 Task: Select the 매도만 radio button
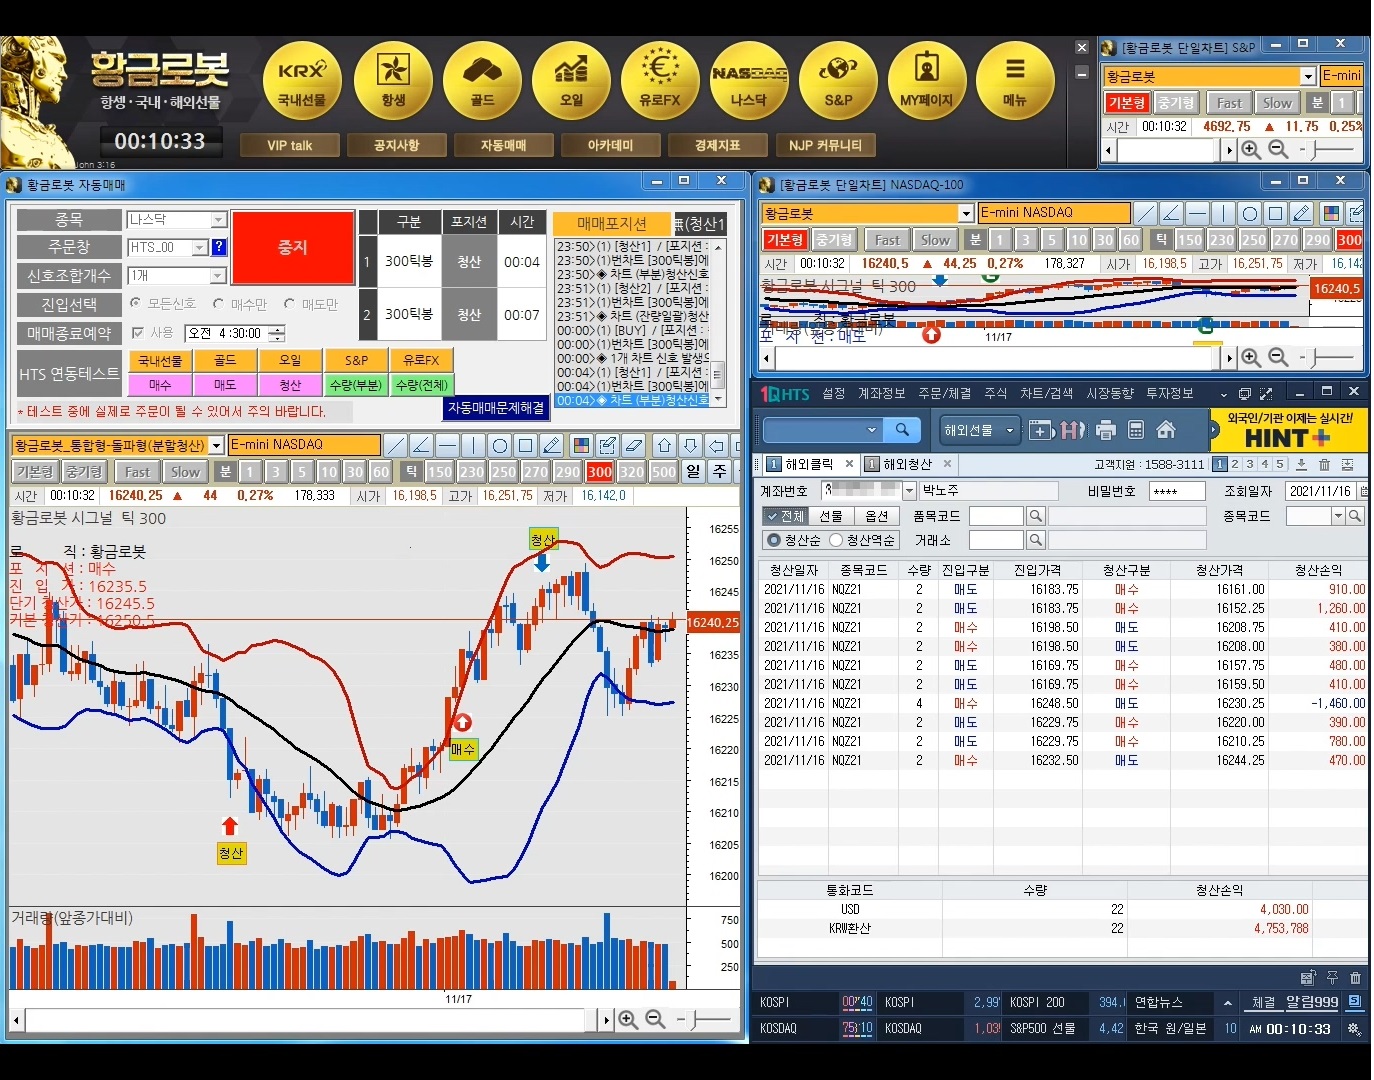290,303
